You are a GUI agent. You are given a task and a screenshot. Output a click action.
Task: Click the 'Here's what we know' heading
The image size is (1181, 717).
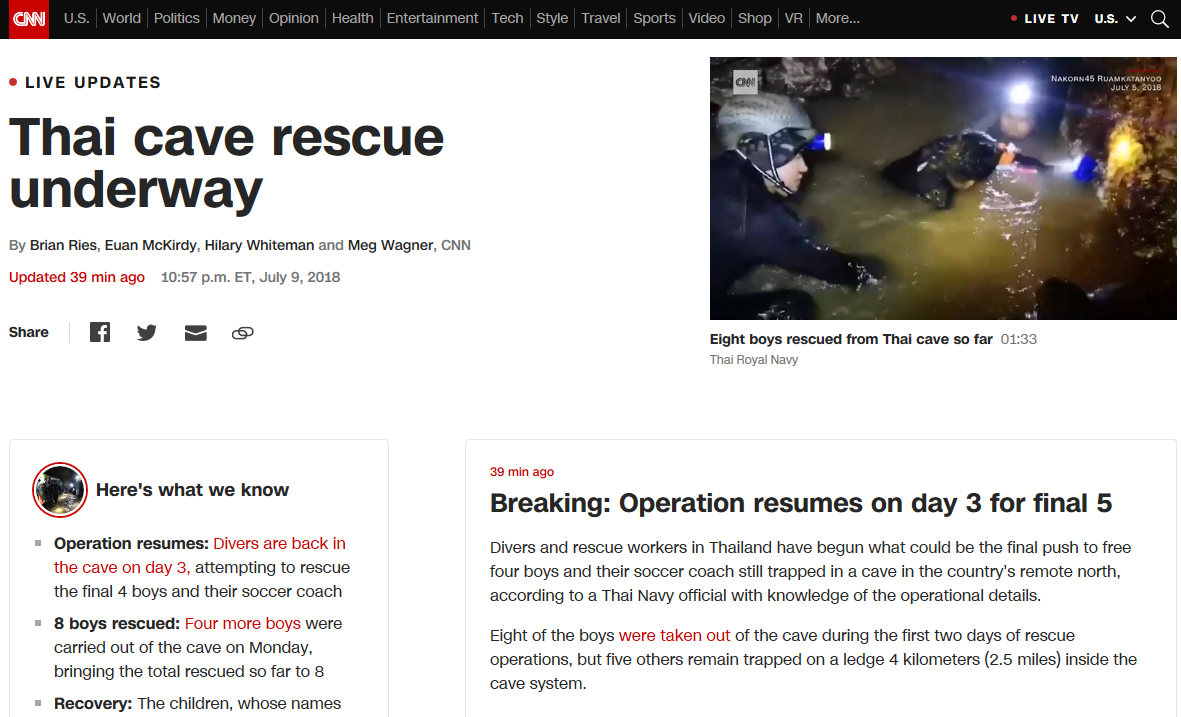pyautogui.click(x=192, y=490)
